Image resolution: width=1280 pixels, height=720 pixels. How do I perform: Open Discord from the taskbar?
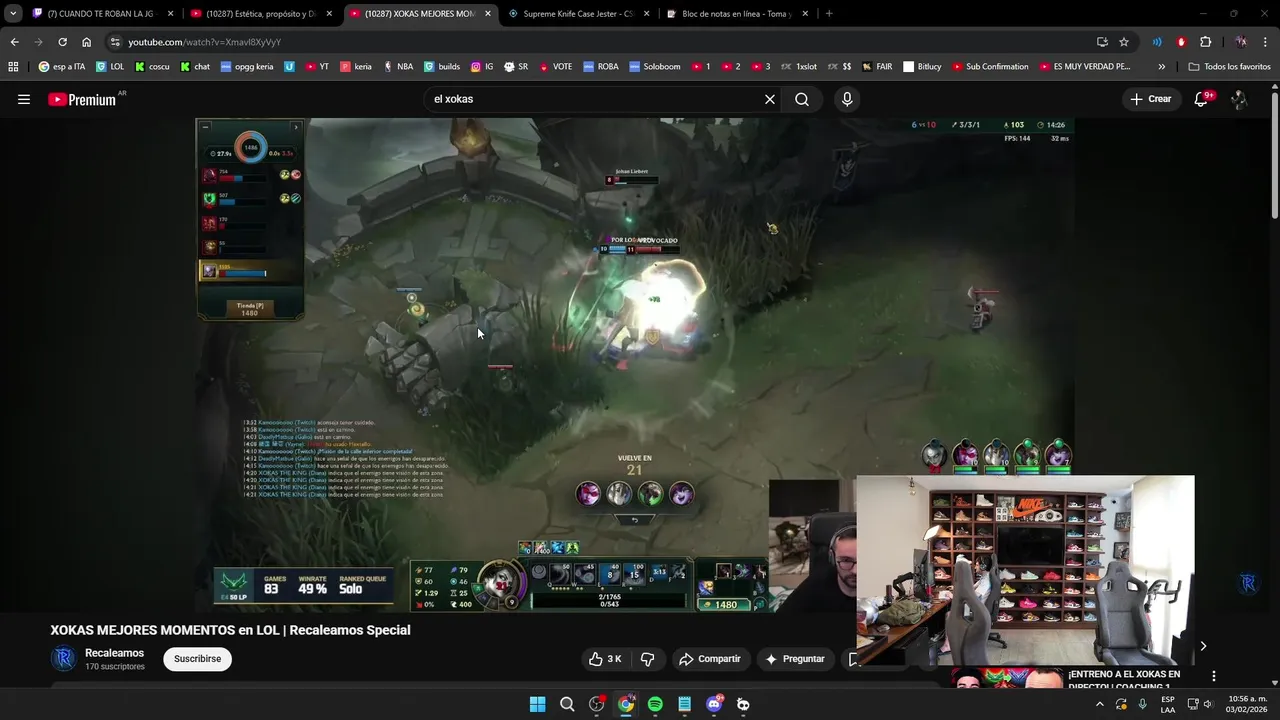point(714,704)
